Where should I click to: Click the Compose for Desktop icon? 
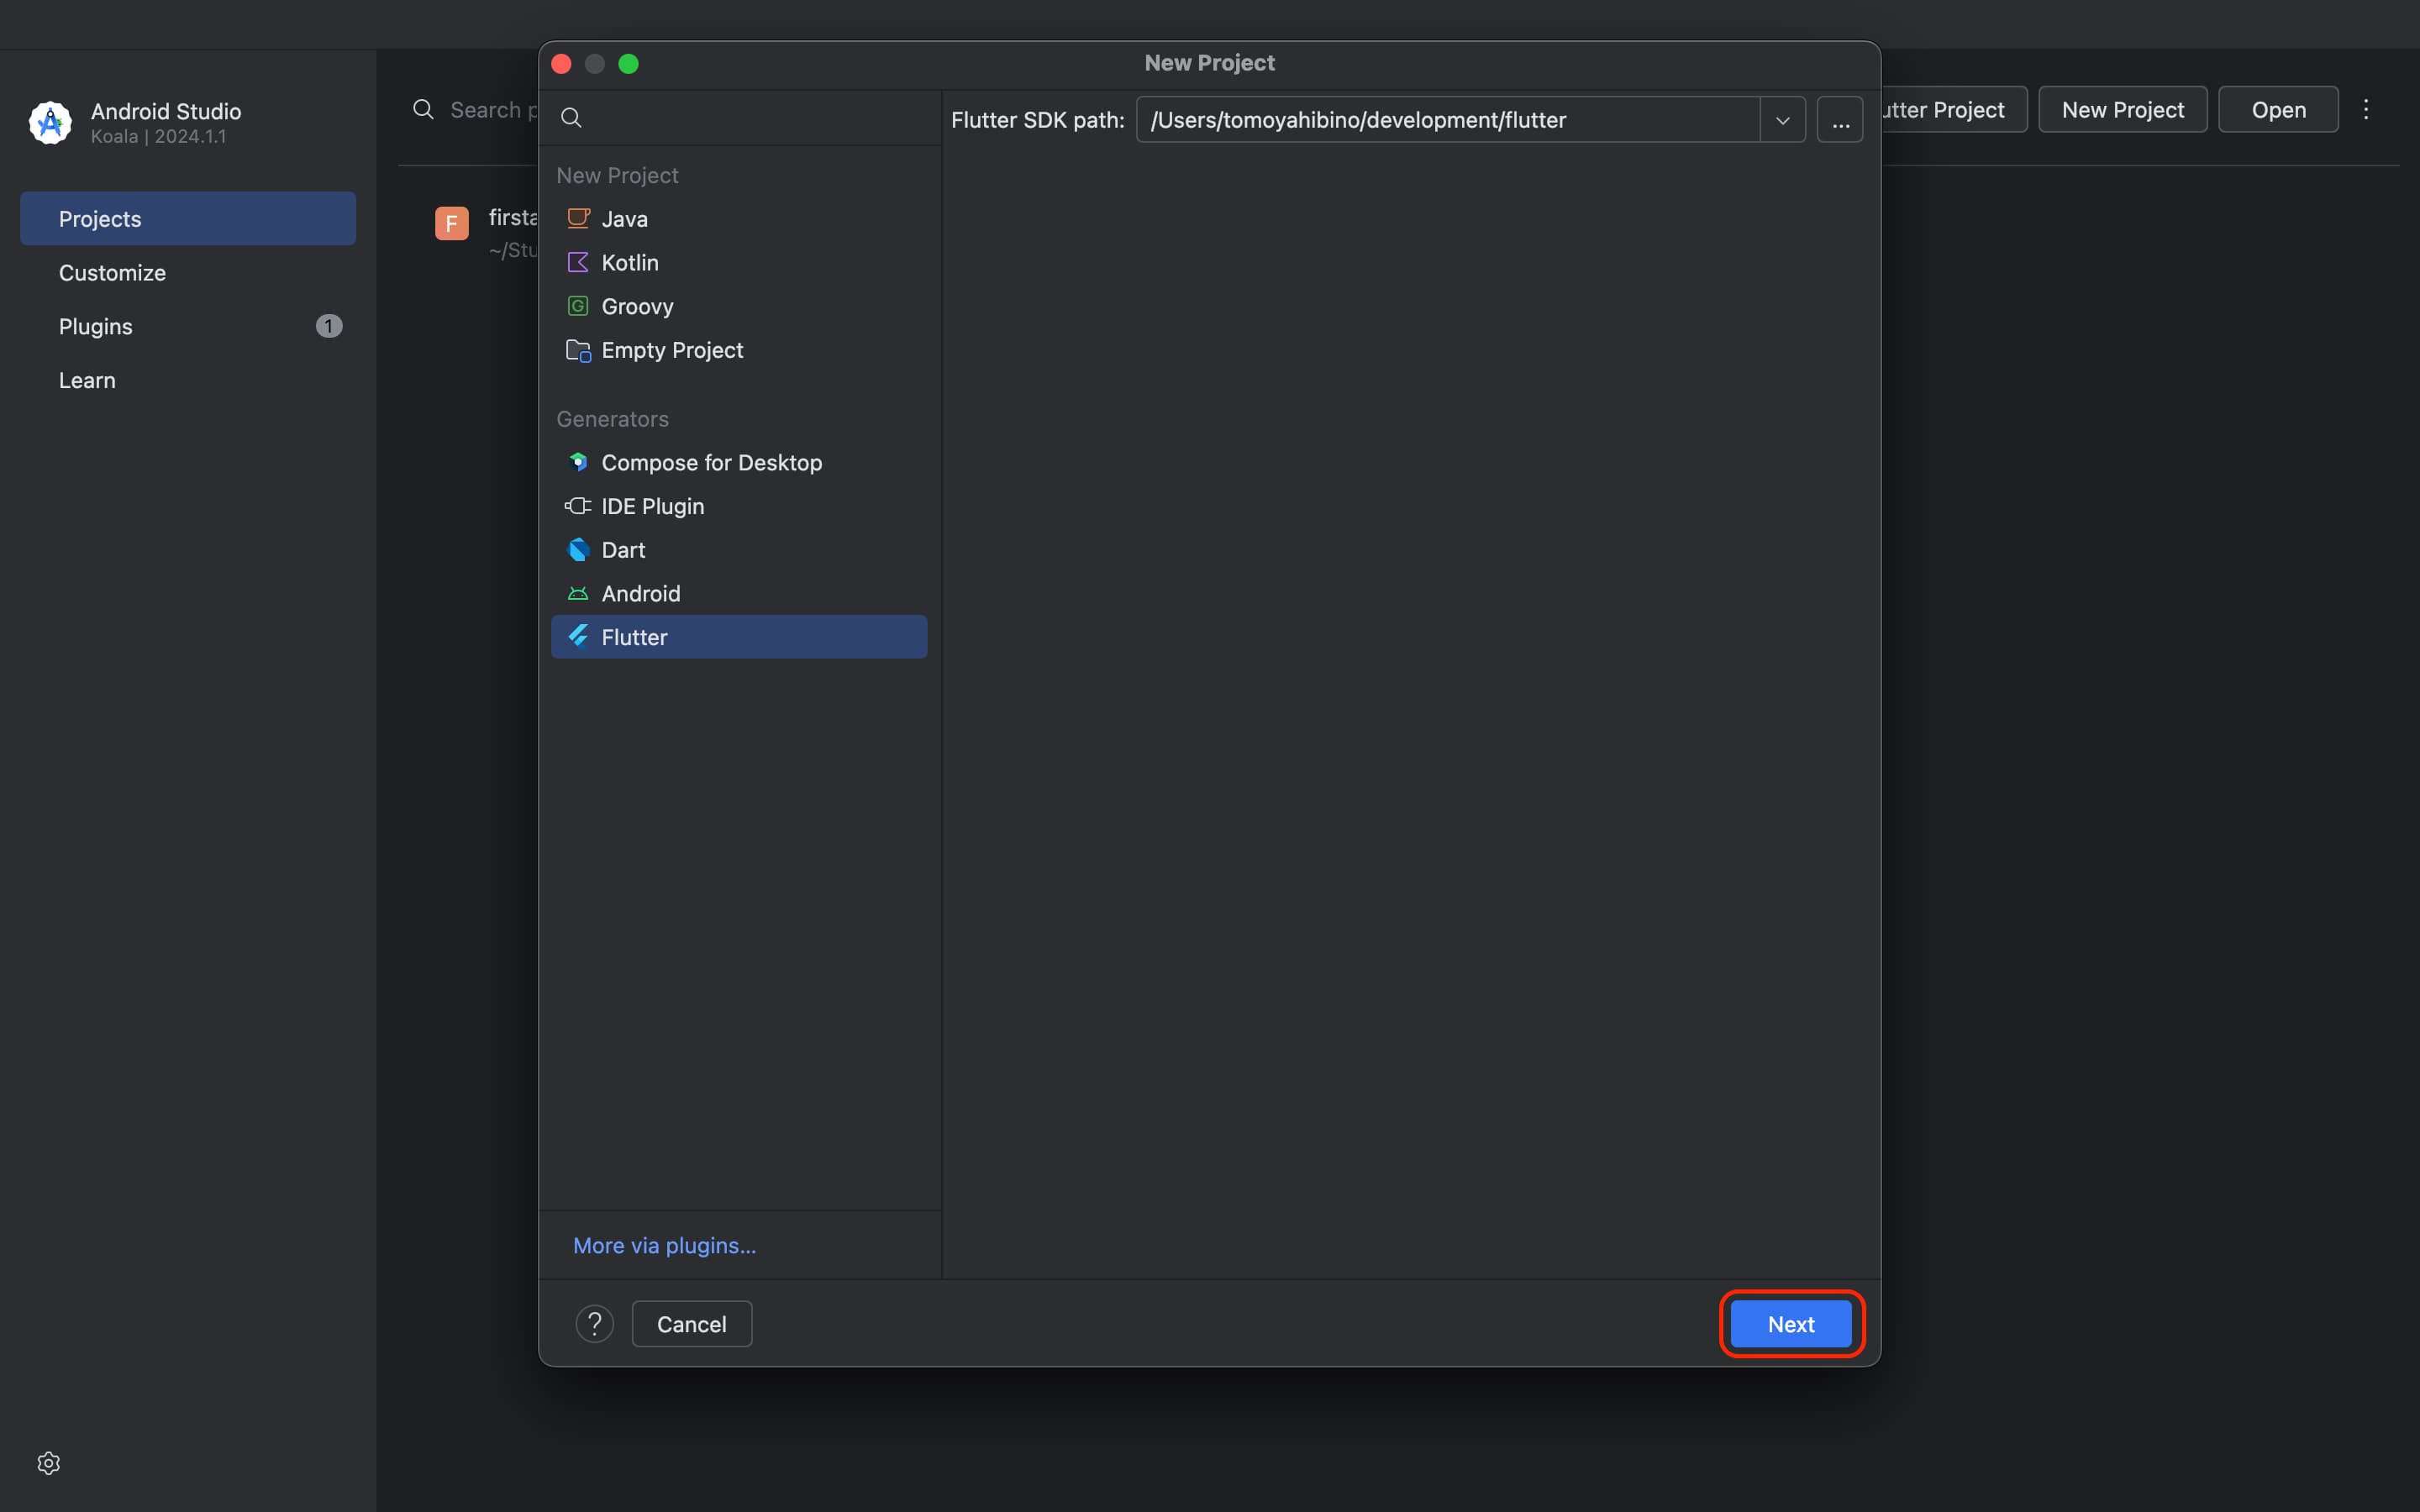click(578, 462)
